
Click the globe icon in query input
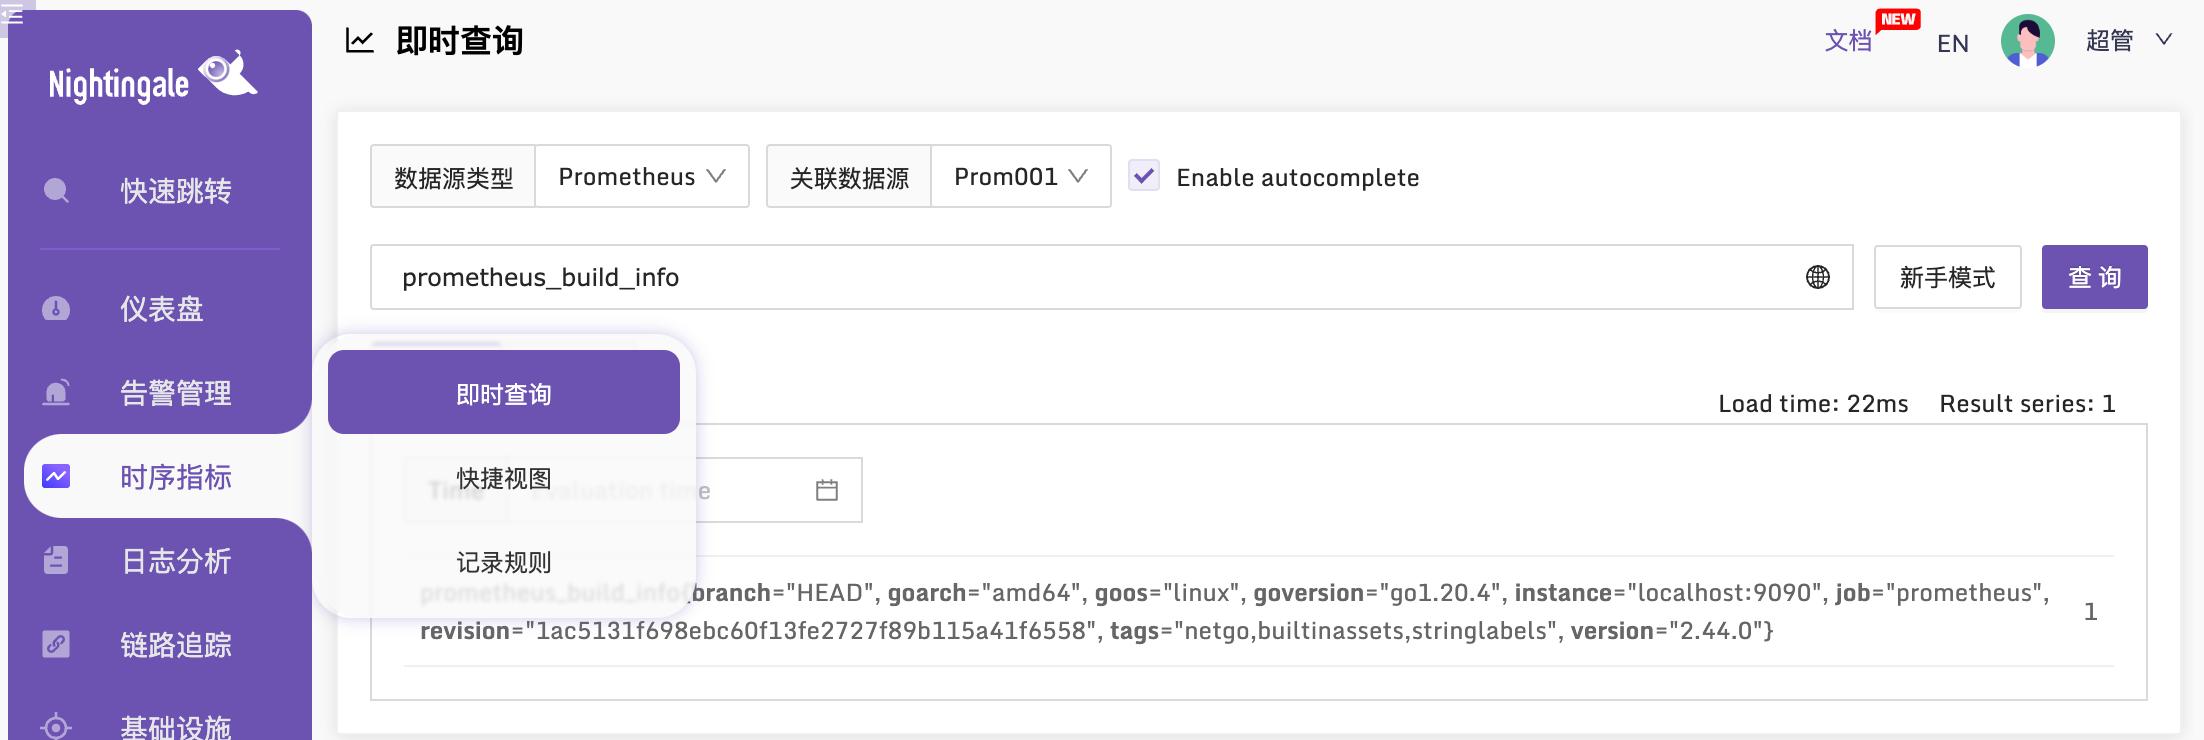1818,277
